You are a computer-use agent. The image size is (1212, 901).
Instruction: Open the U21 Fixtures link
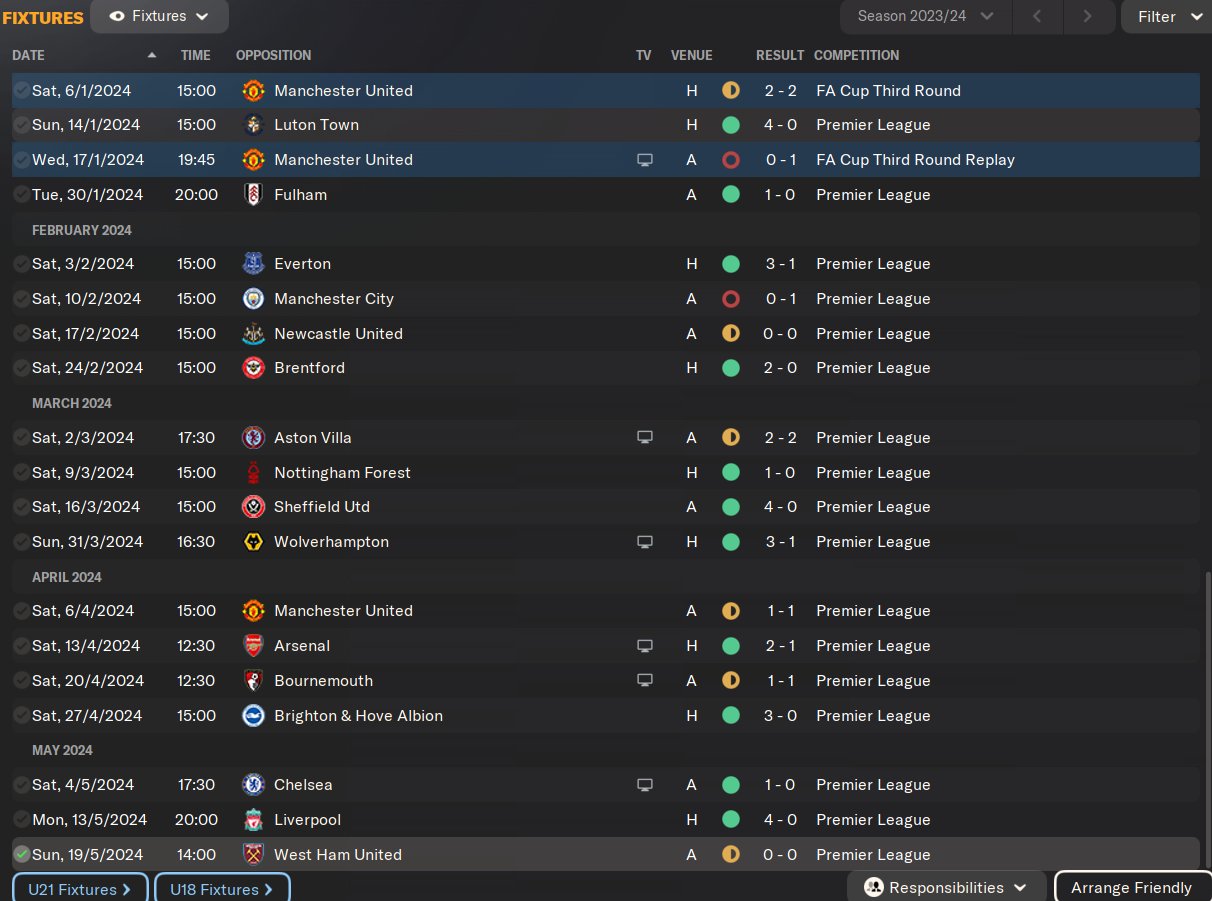(x=80, y=889)
